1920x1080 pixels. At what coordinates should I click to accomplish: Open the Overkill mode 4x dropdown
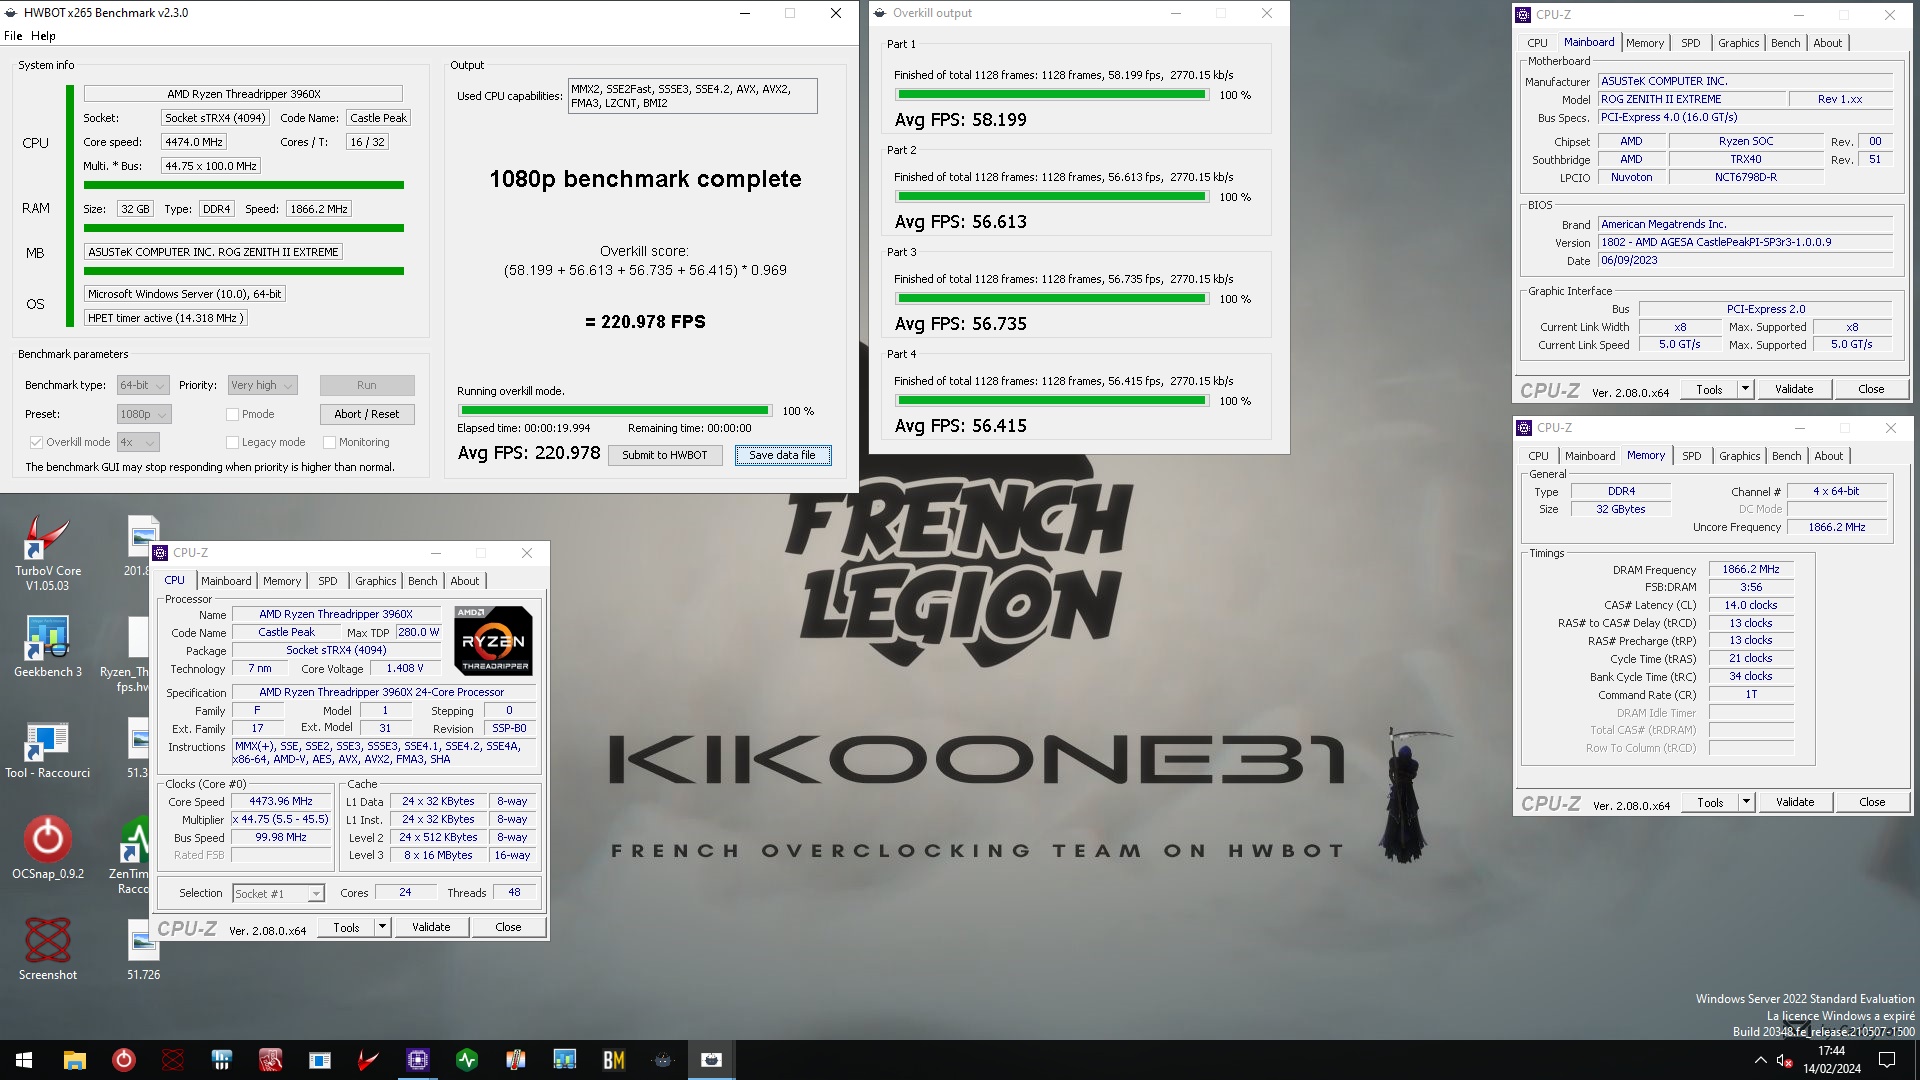click(x=138, y=442)
